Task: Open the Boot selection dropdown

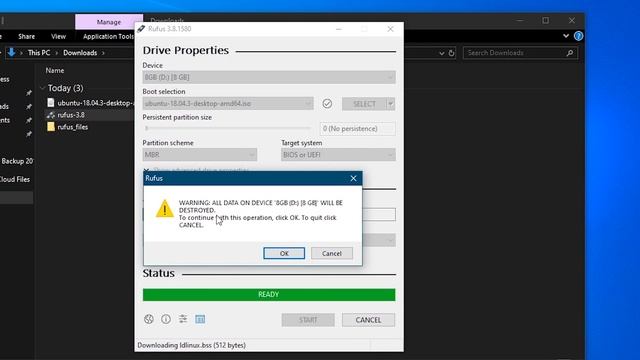Action: (x=228, y=104)
